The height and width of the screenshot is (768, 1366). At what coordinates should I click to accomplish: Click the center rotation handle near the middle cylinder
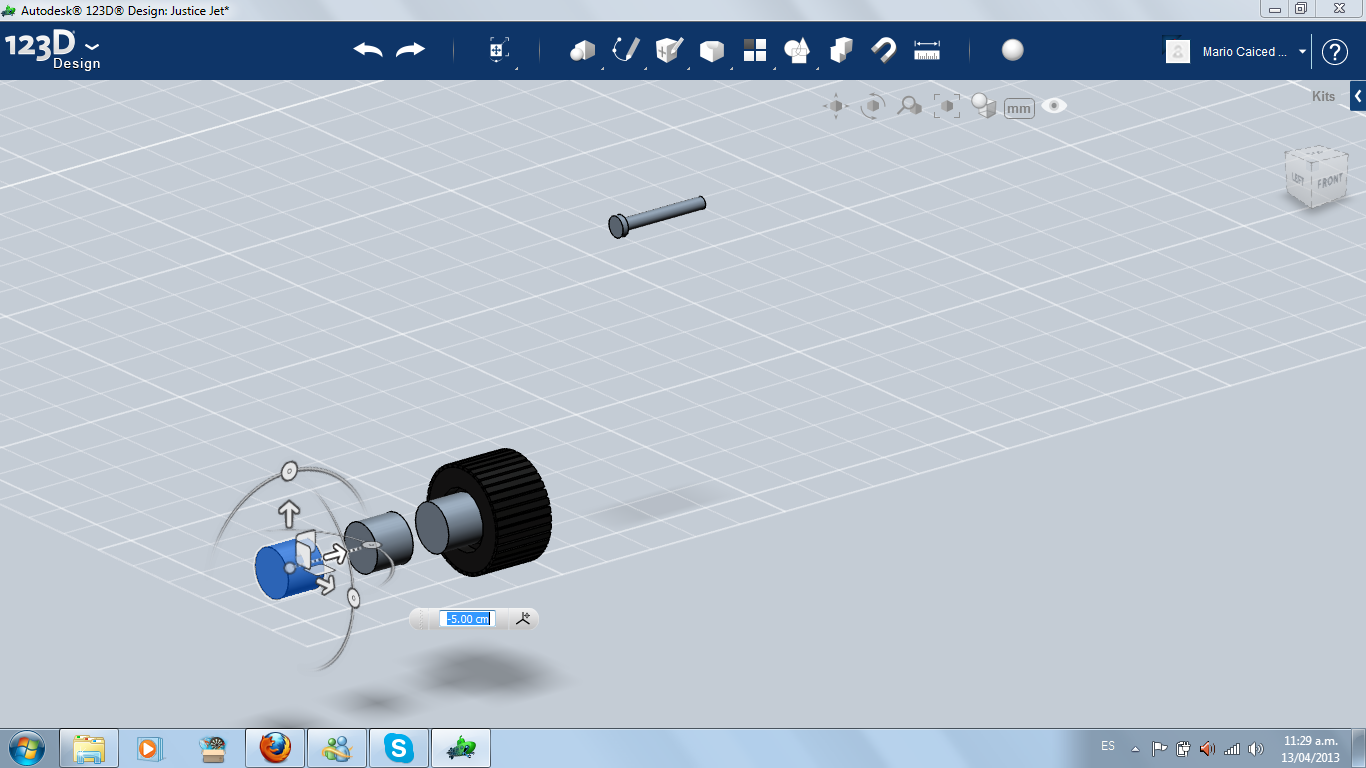coord(370,545)
